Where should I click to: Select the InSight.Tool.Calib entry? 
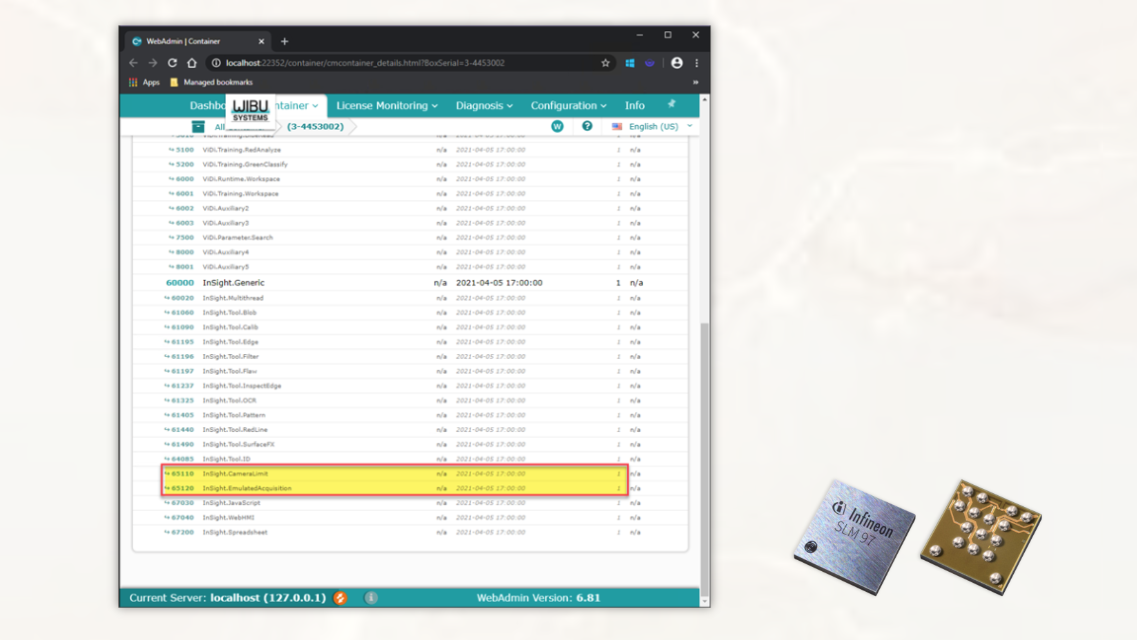231,327
